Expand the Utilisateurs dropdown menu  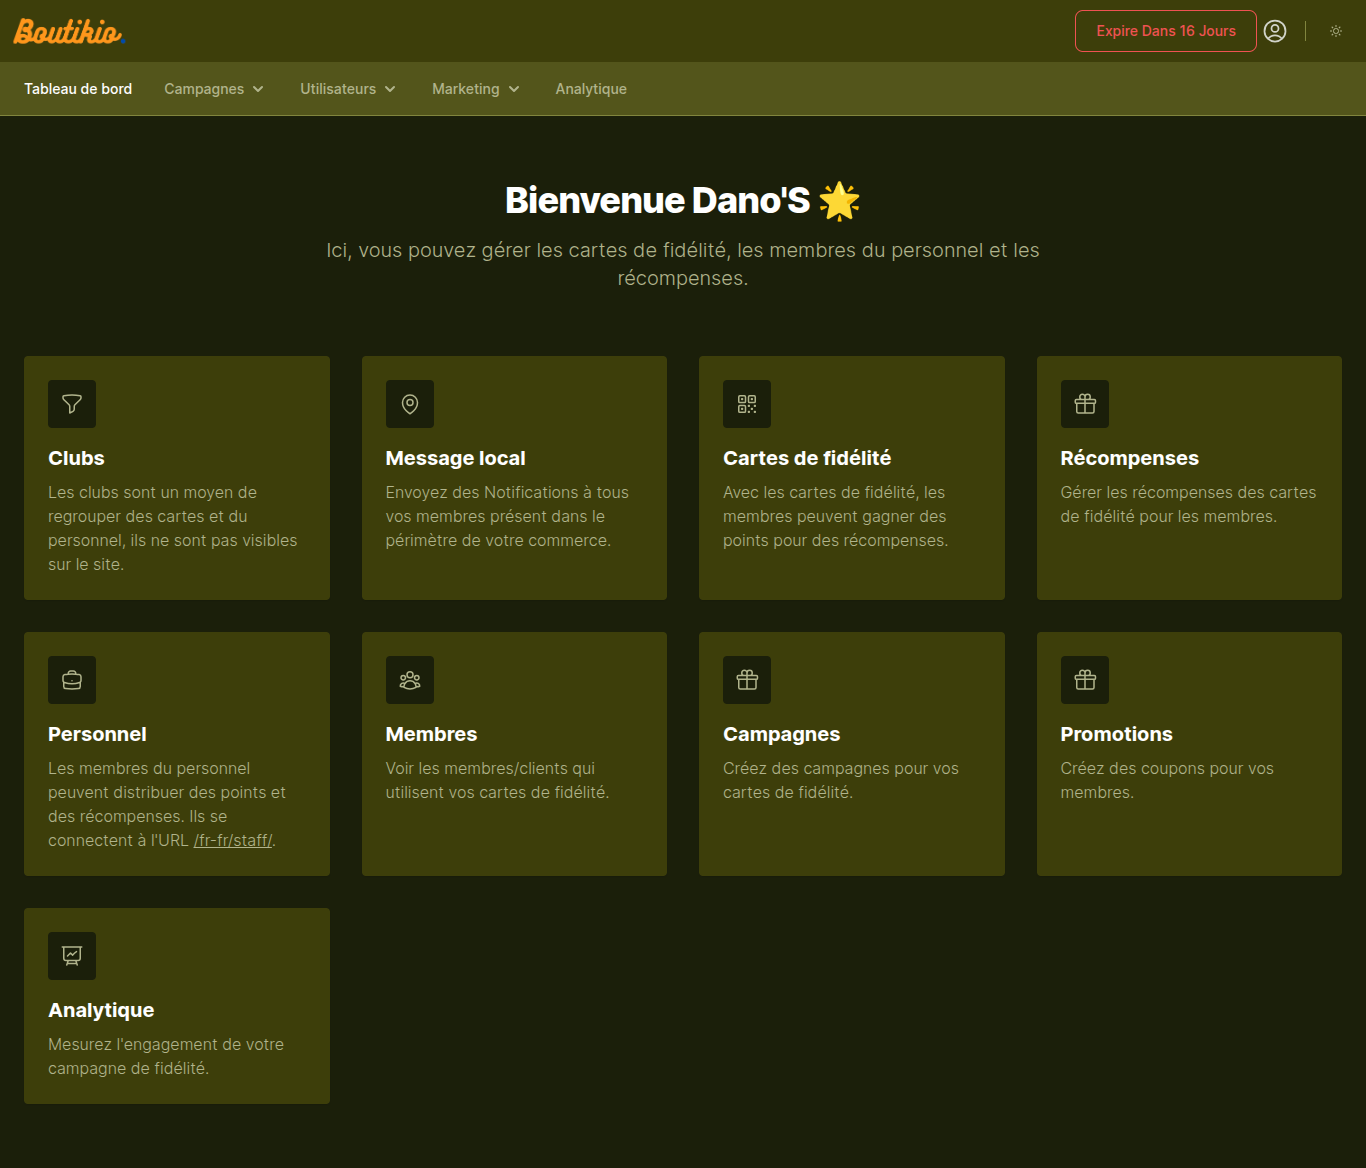(348, 89)
